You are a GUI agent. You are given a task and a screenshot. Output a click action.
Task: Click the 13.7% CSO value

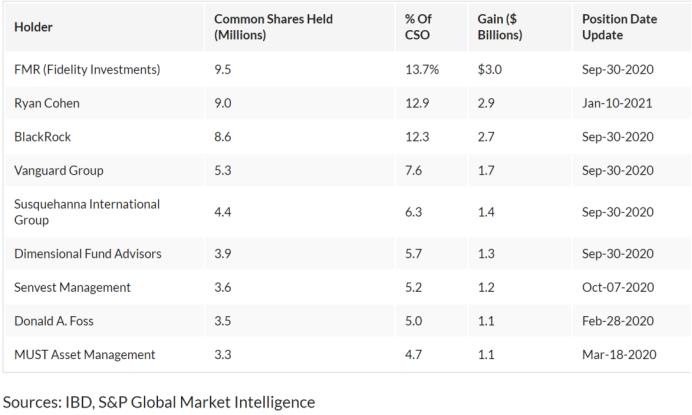point(421,70)
